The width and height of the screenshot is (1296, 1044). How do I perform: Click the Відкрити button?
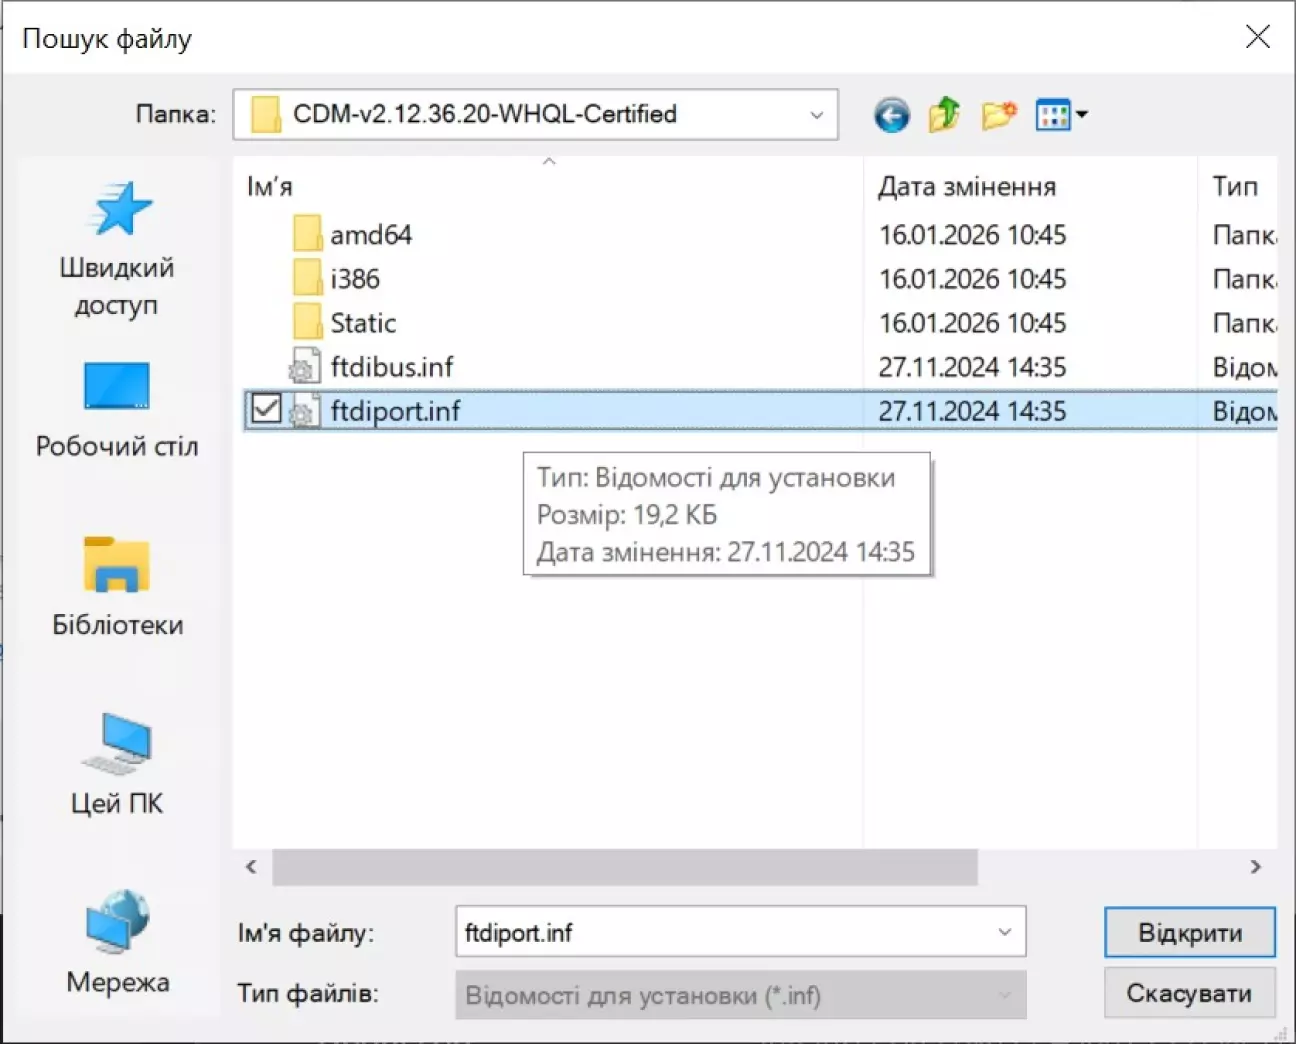[x=1189, y=932]
